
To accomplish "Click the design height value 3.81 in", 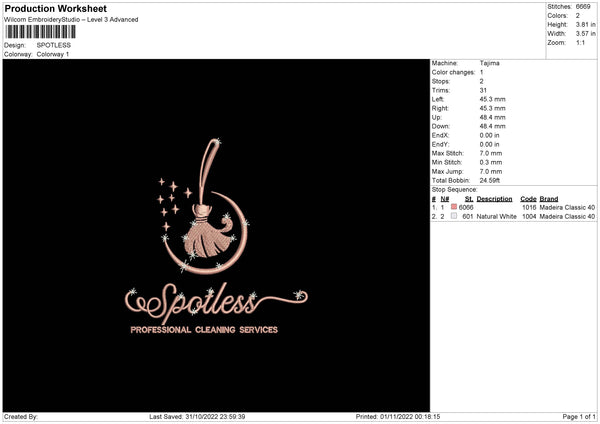I will (x=585, y=24).
